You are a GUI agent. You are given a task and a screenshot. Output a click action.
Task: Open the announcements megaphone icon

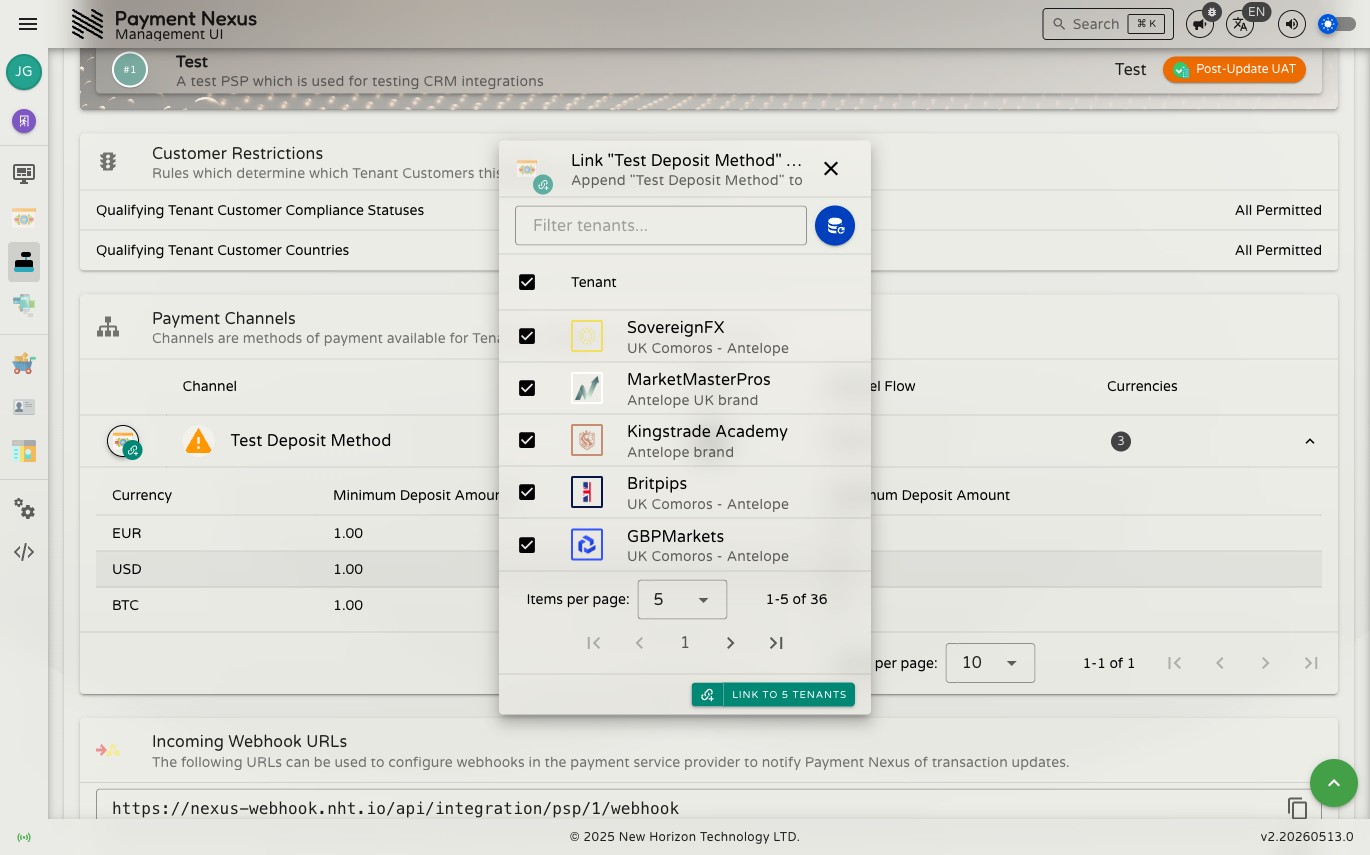click(1199, 24)
